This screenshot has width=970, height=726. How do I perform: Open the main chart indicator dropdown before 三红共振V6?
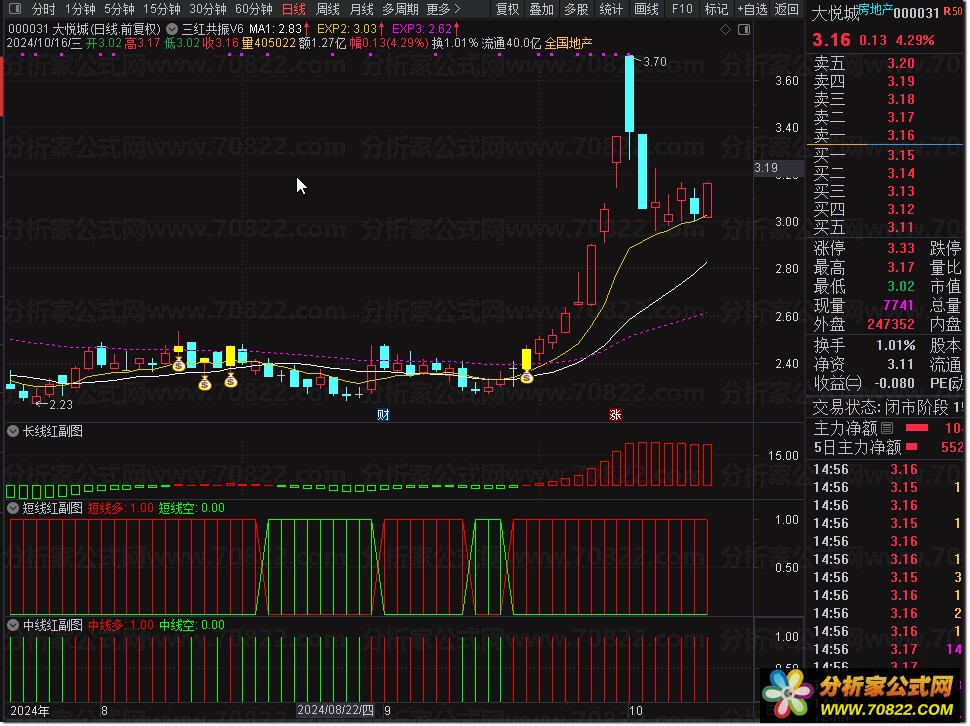point(172,29)
